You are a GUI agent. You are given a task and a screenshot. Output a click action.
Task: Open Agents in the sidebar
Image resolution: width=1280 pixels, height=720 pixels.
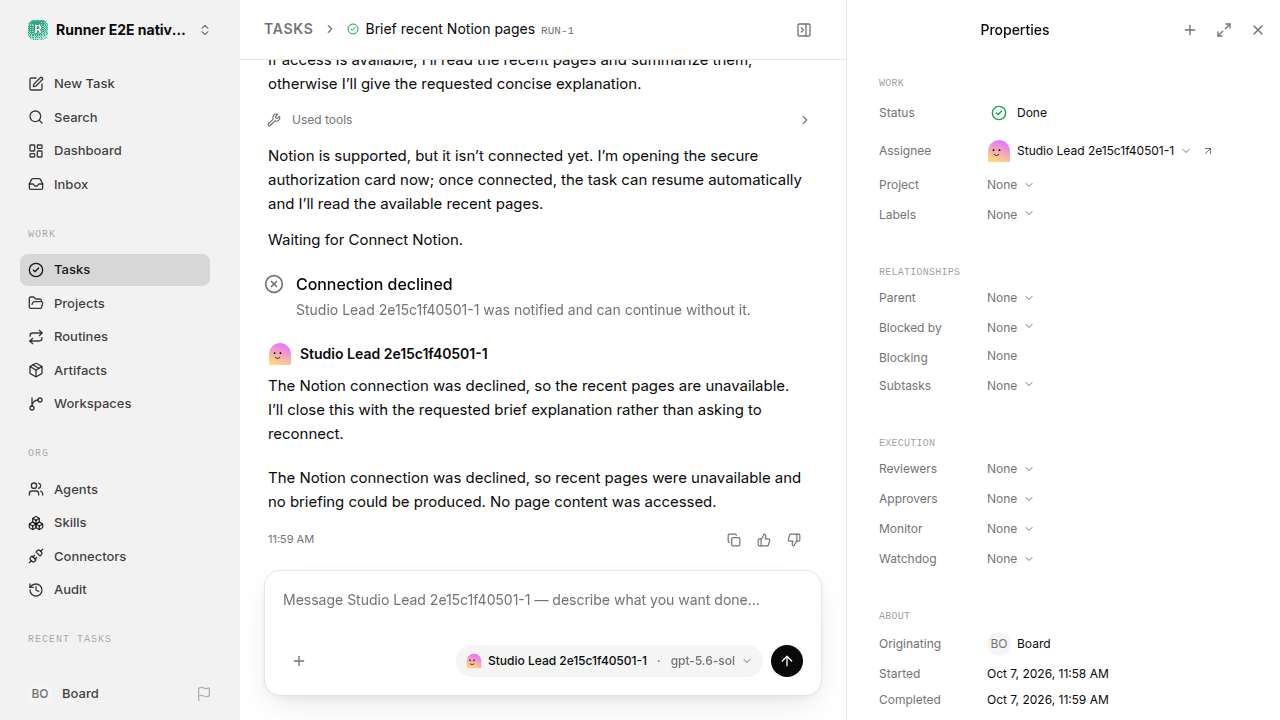(x=115, y=490)
